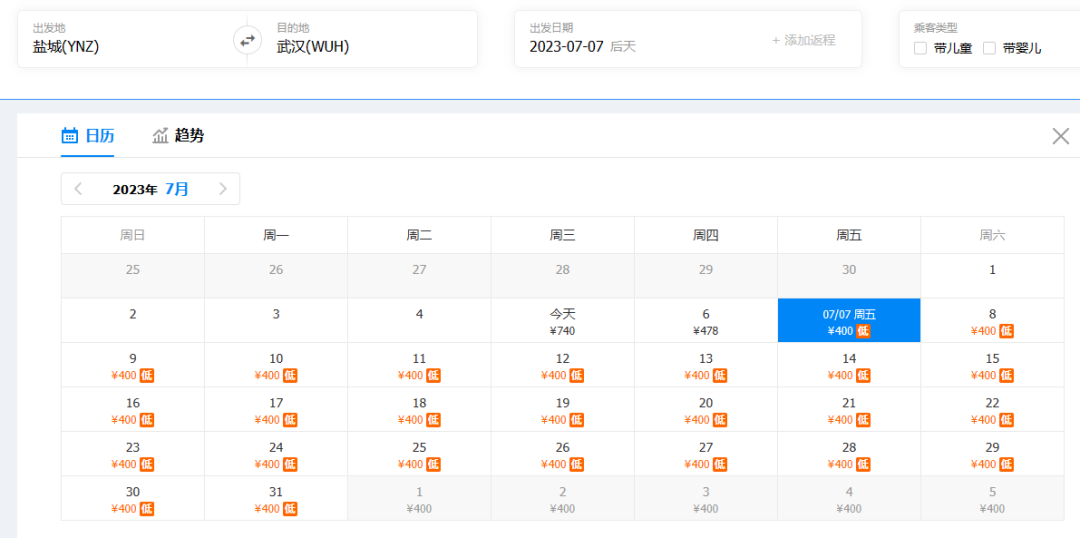Swap departure and destination cities icon

click(247, 40)
